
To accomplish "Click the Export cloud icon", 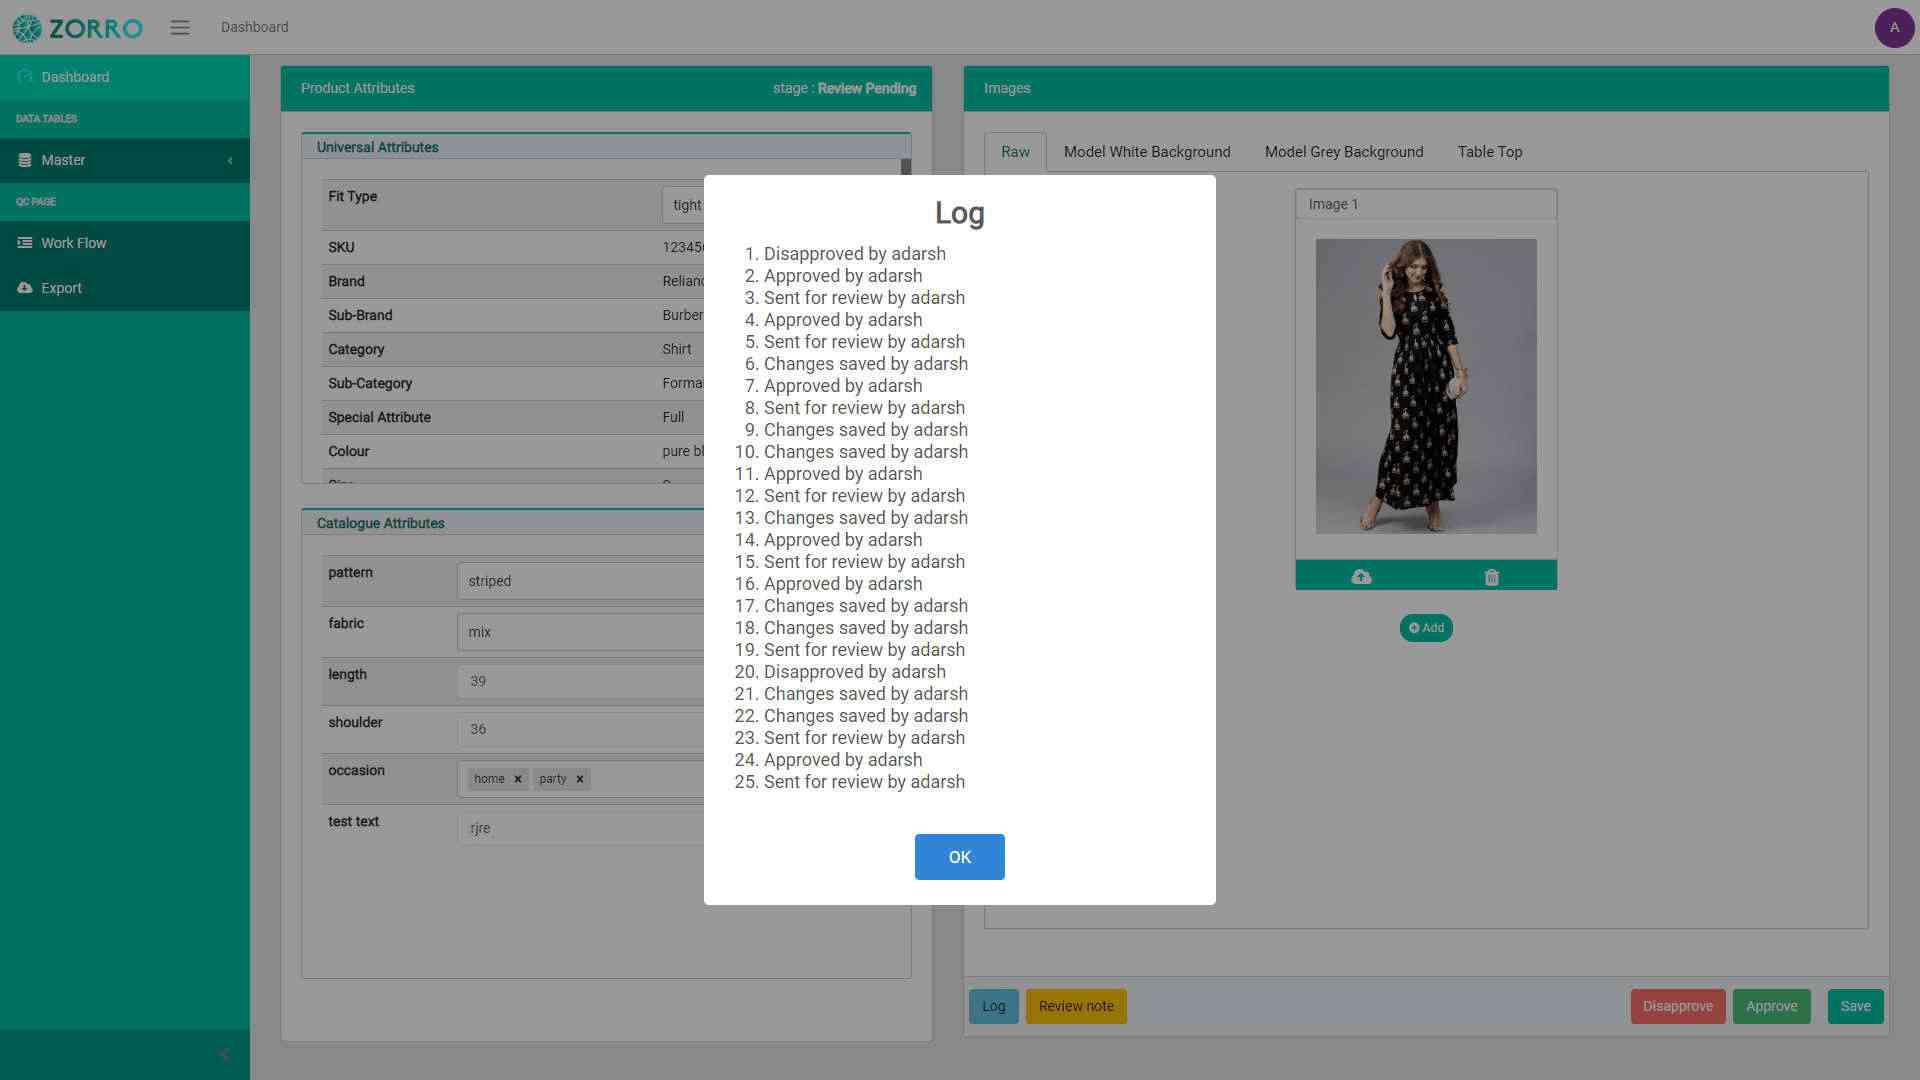I will [25, 288].
